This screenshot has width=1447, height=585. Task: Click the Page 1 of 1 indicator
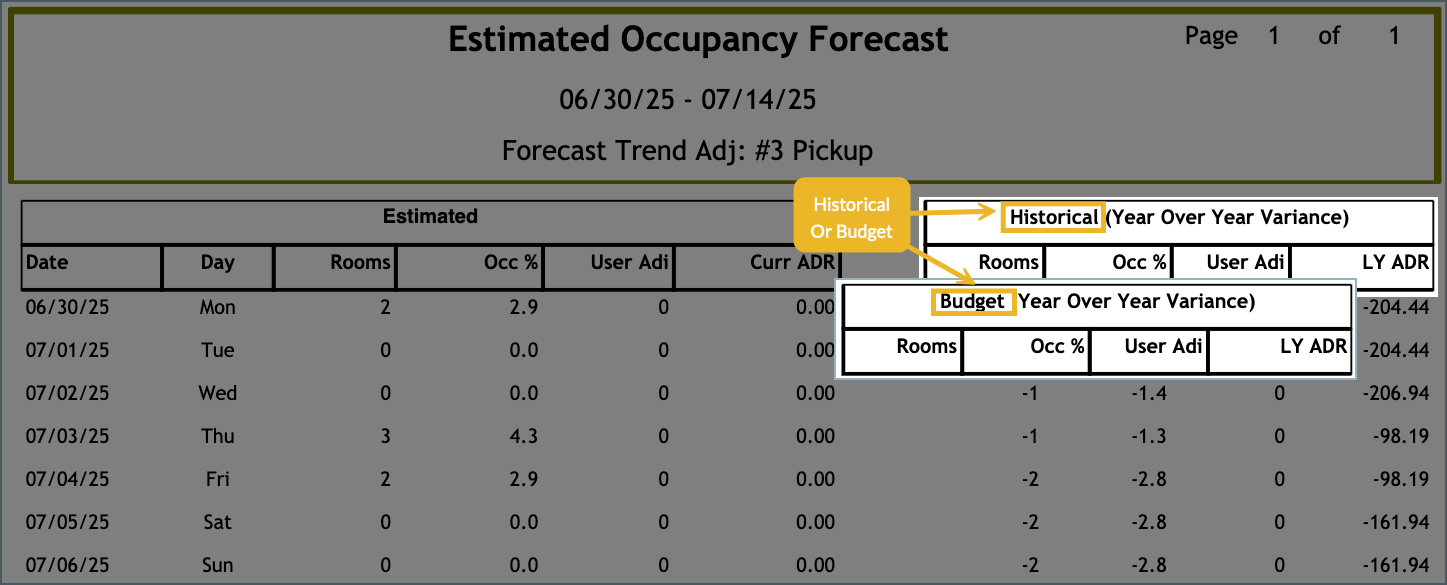(1291, 36)
